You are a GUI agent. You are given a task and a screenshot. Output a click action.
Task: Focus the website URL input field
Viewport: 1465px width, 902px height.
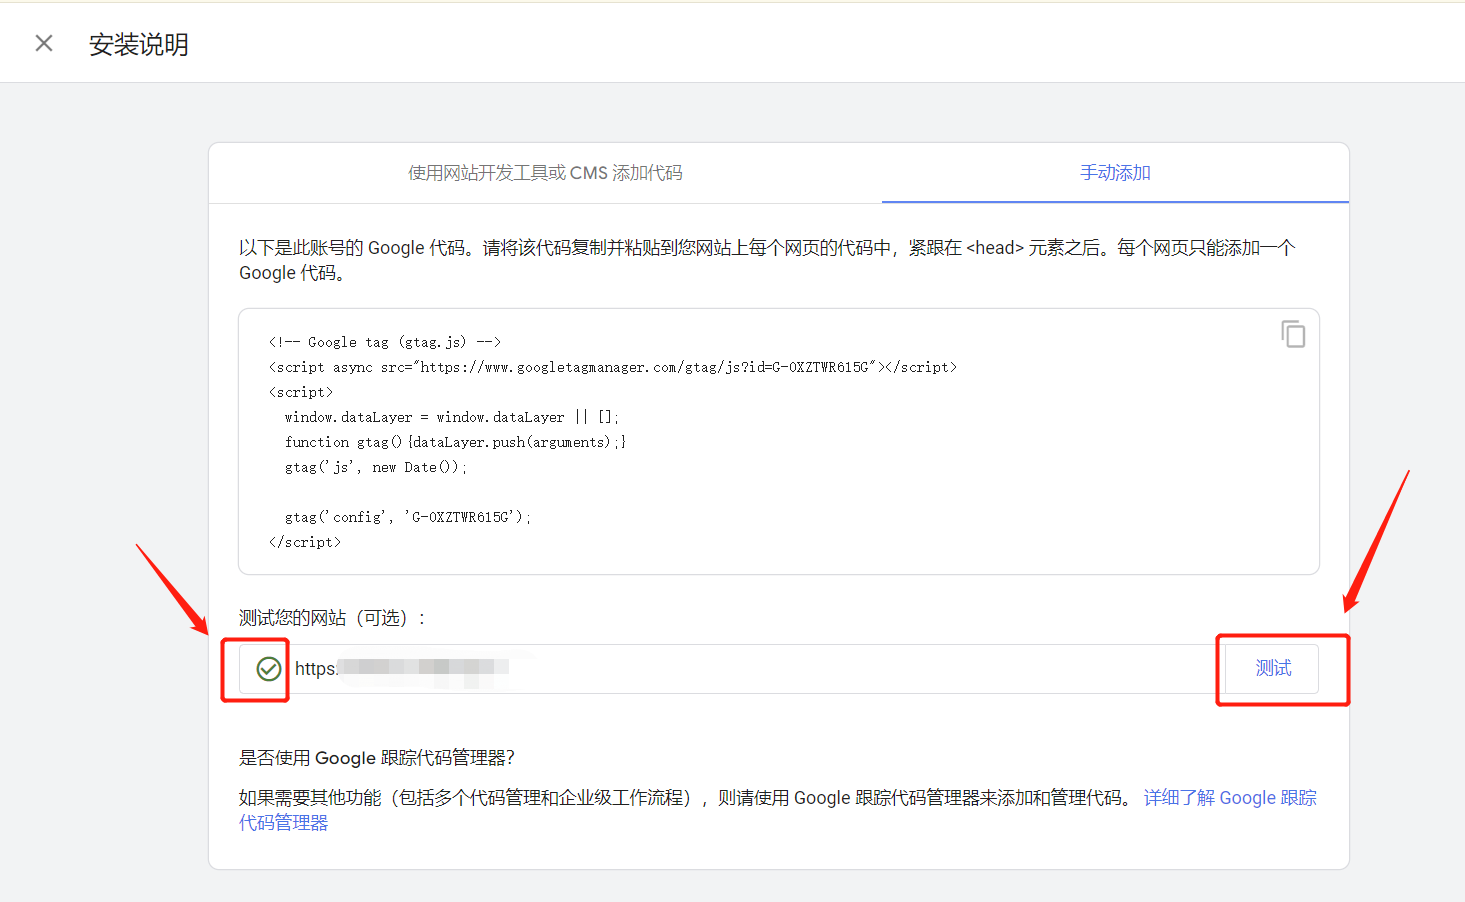coord(732,669)
